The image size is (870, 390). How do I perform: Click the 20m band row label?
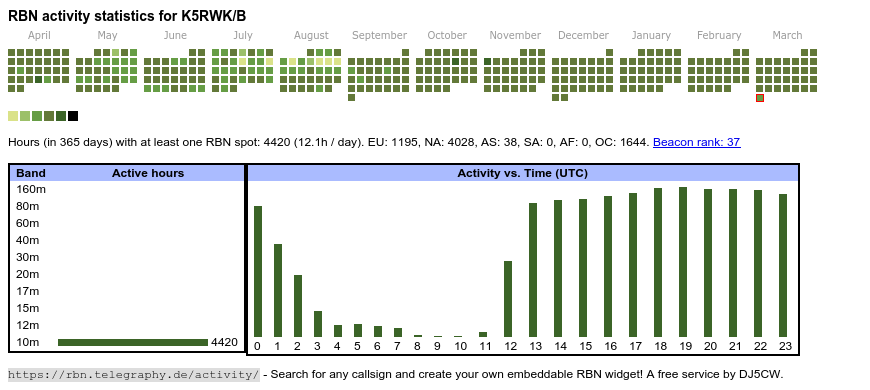click(28, 274)
